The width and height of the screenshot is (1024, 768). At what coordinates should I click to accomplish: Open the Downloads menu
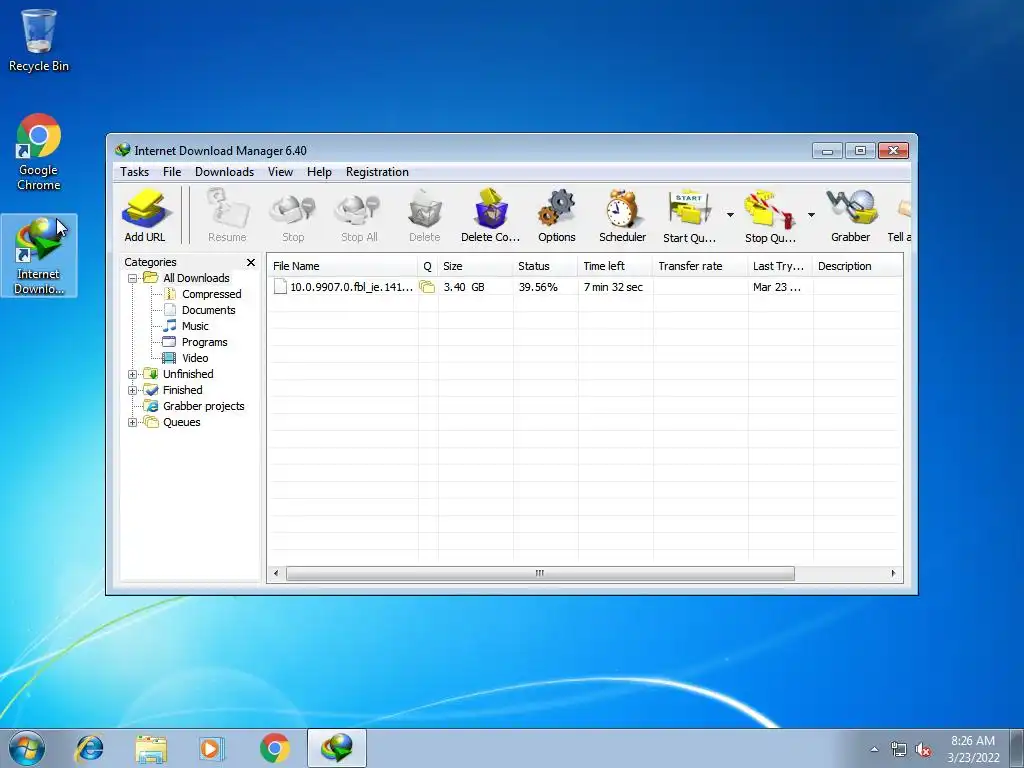225,172
